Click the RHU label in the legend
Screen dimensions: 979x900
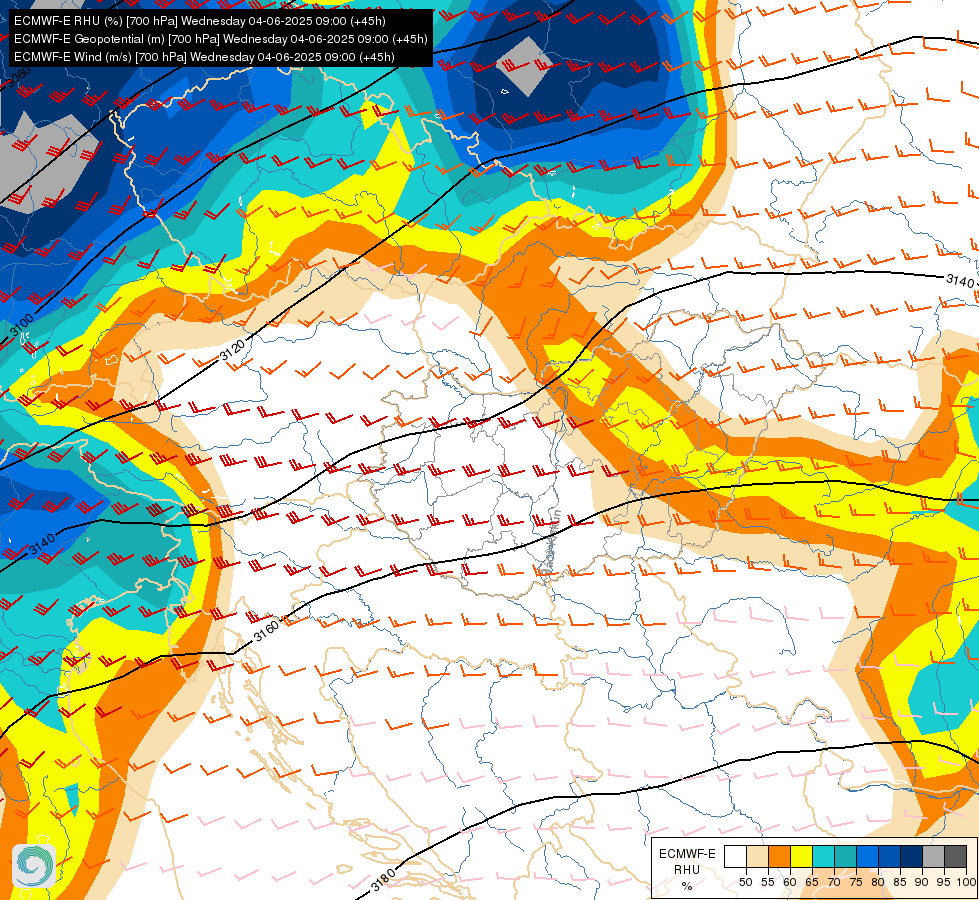coord(687,870)
